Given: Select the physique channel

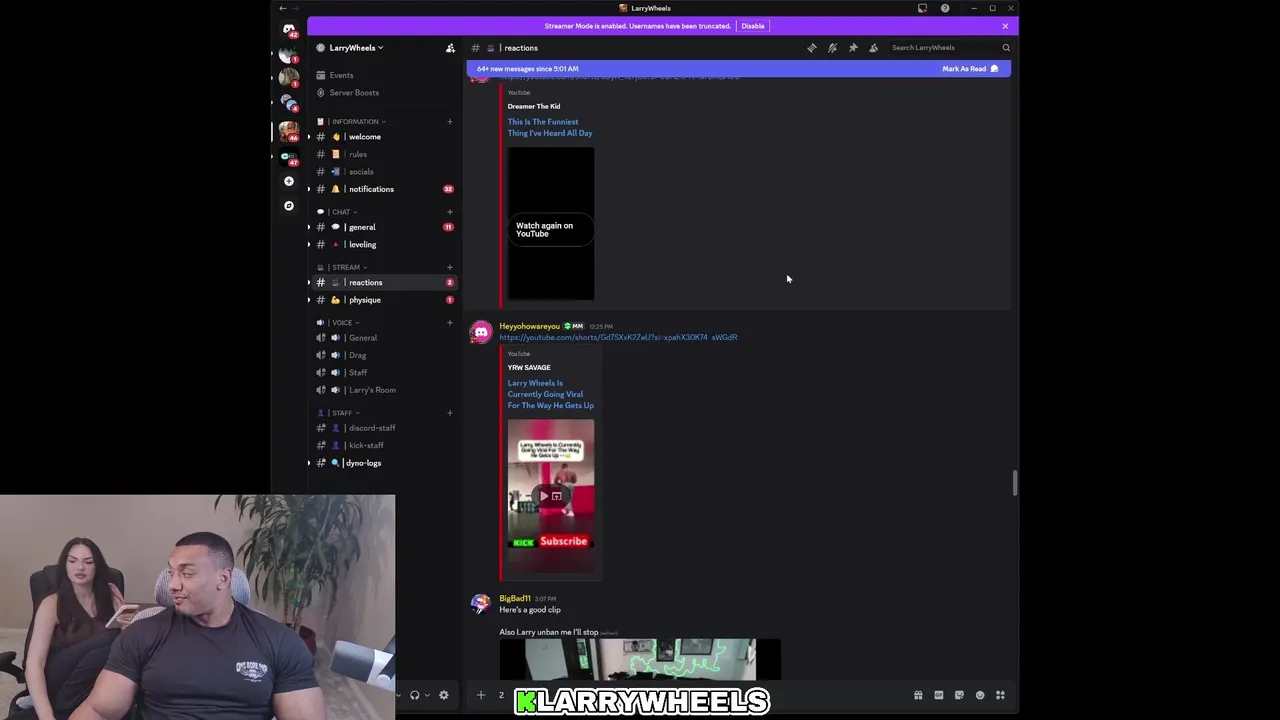Looking at the screenshot, I should tap(384, 300).
